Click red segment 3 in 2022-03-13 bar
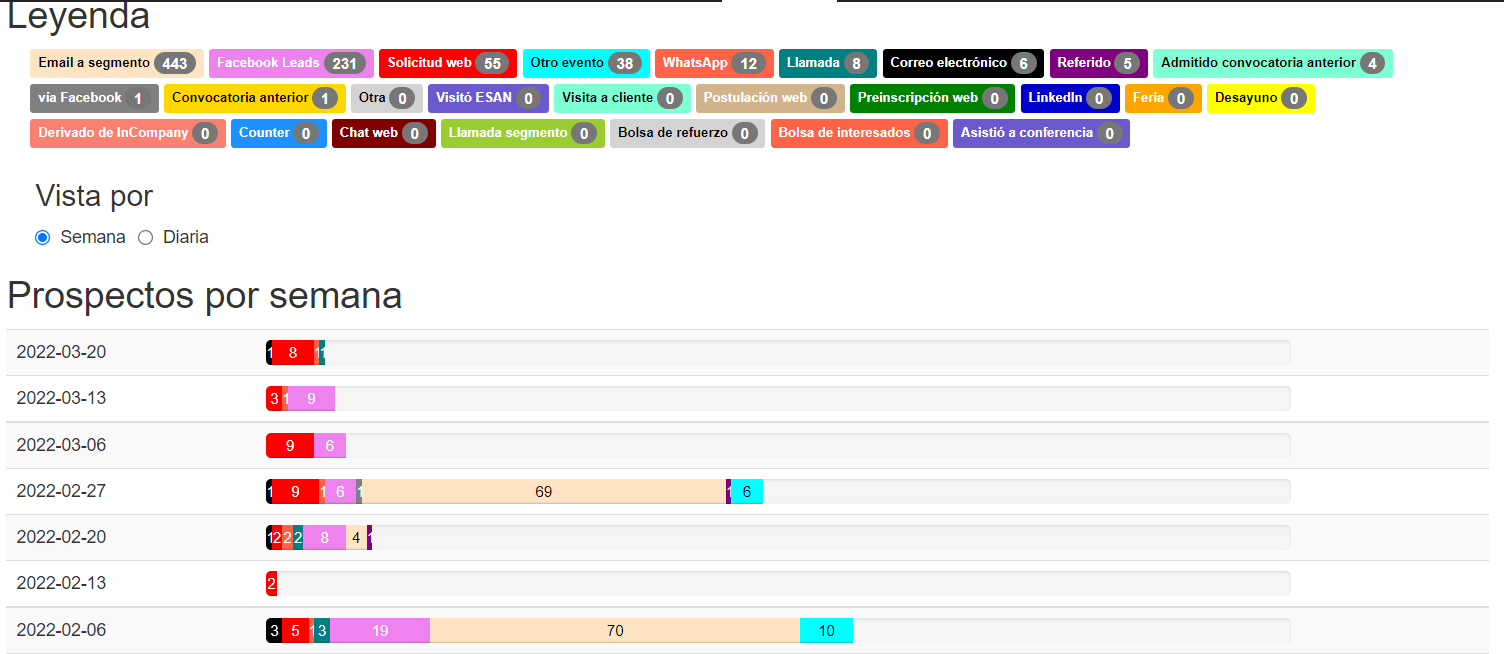The width and height of the screenshot is (1504, 654). (x=274, y=398)
